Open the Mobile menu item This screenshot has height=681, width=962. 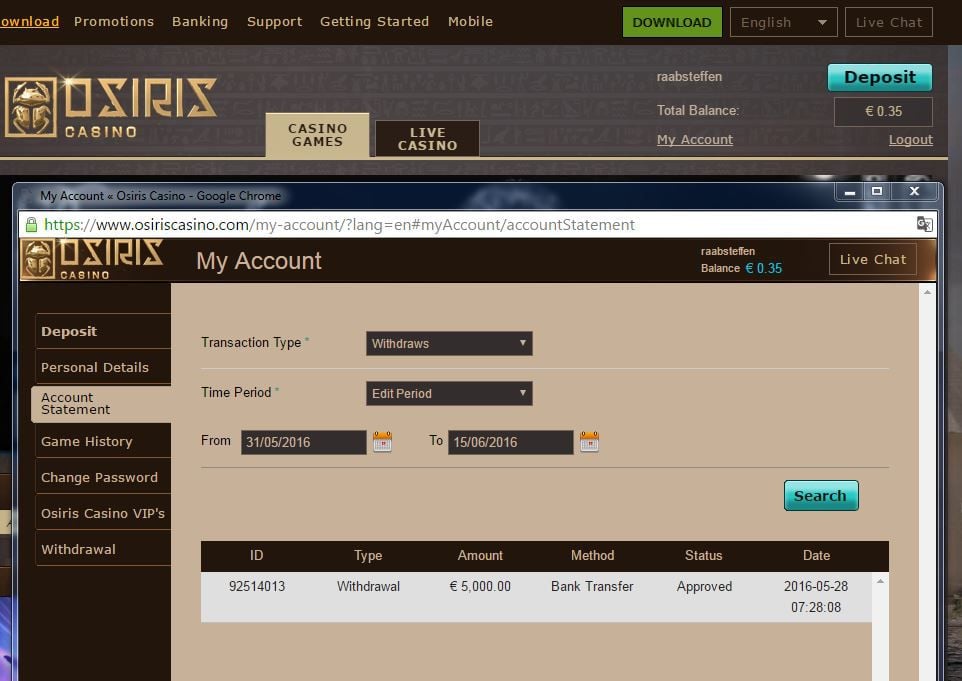[471, 21]
